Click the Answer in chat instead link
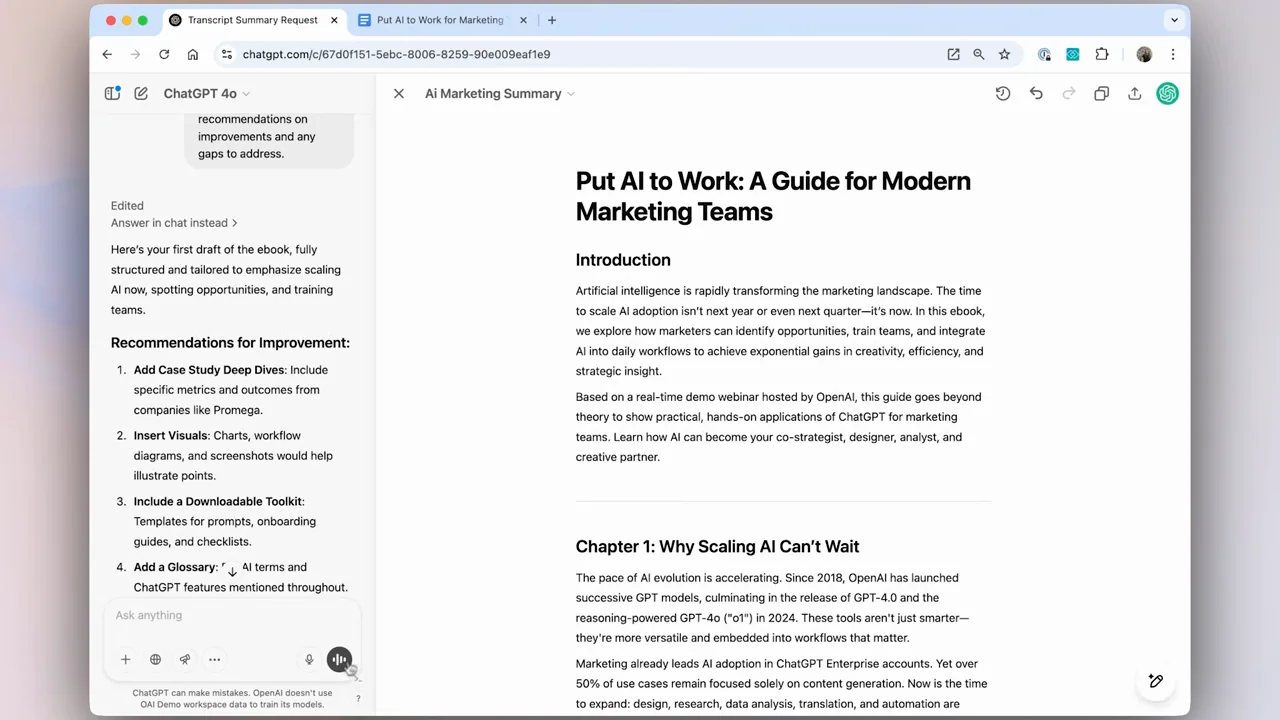1280x720 pixels. click(174, 223)
